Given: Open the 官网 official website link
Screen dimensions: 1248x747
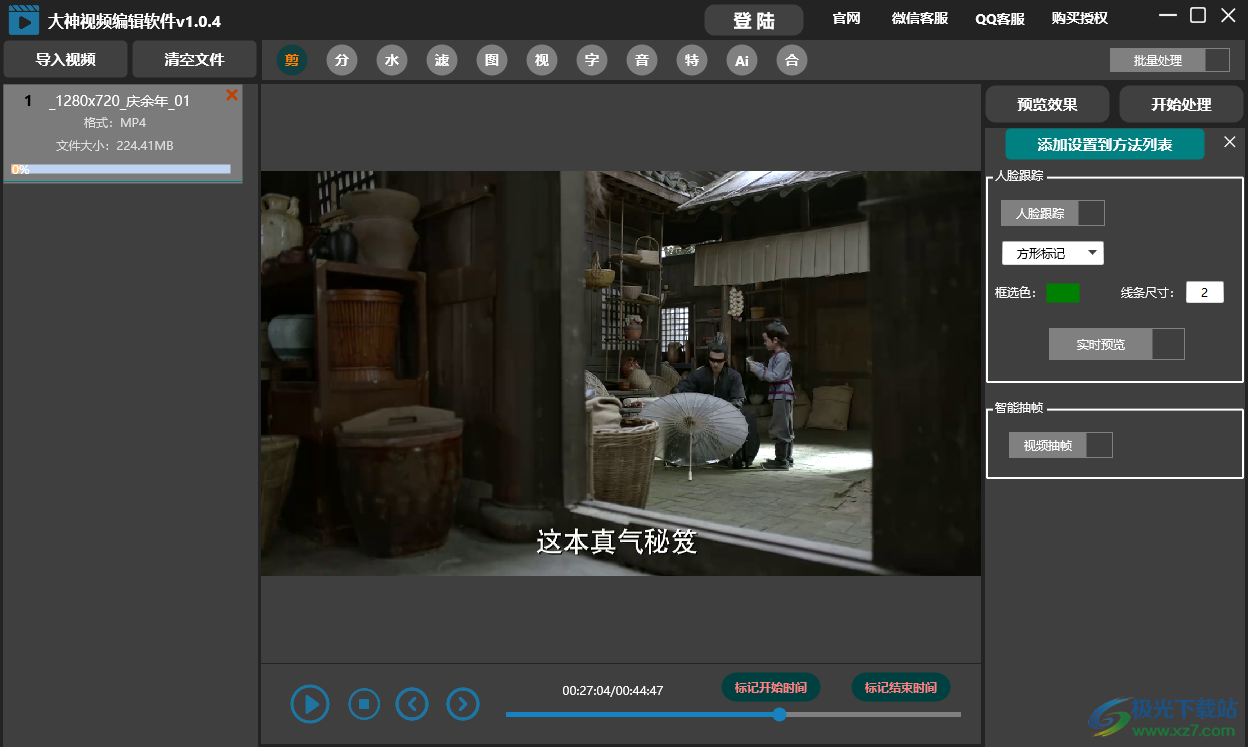Looking at the screenshot, I should click(846, 18).
